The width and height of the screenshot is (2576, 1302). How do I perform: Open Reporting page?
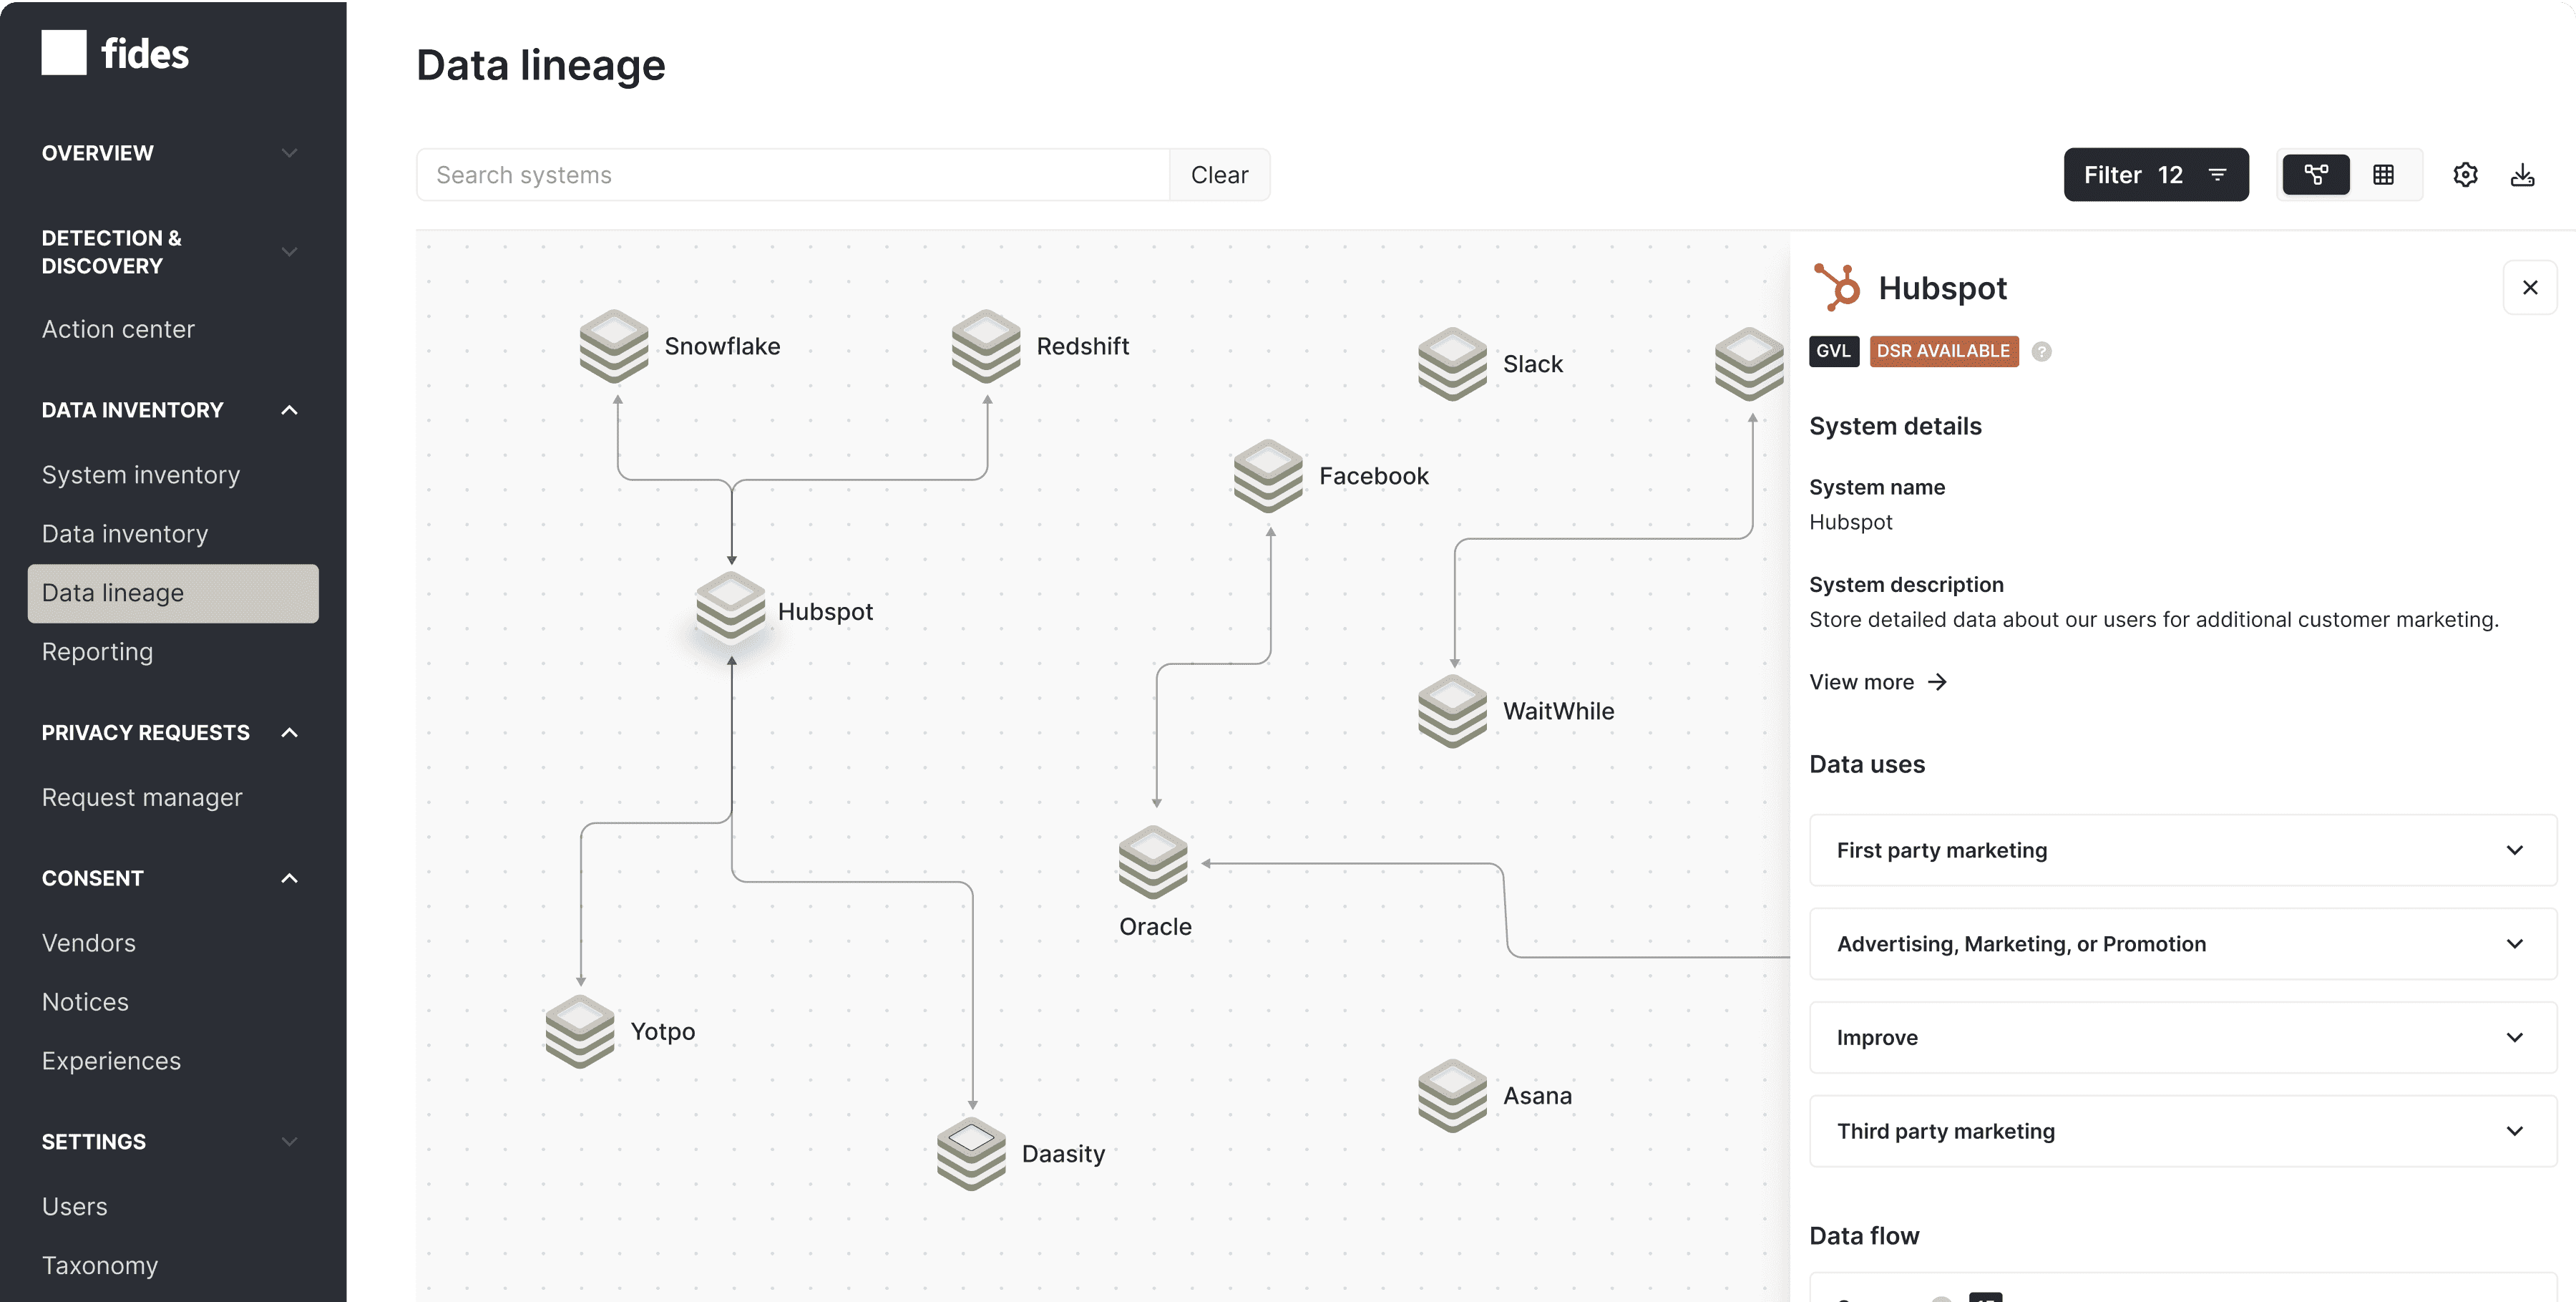click(97, 652)
